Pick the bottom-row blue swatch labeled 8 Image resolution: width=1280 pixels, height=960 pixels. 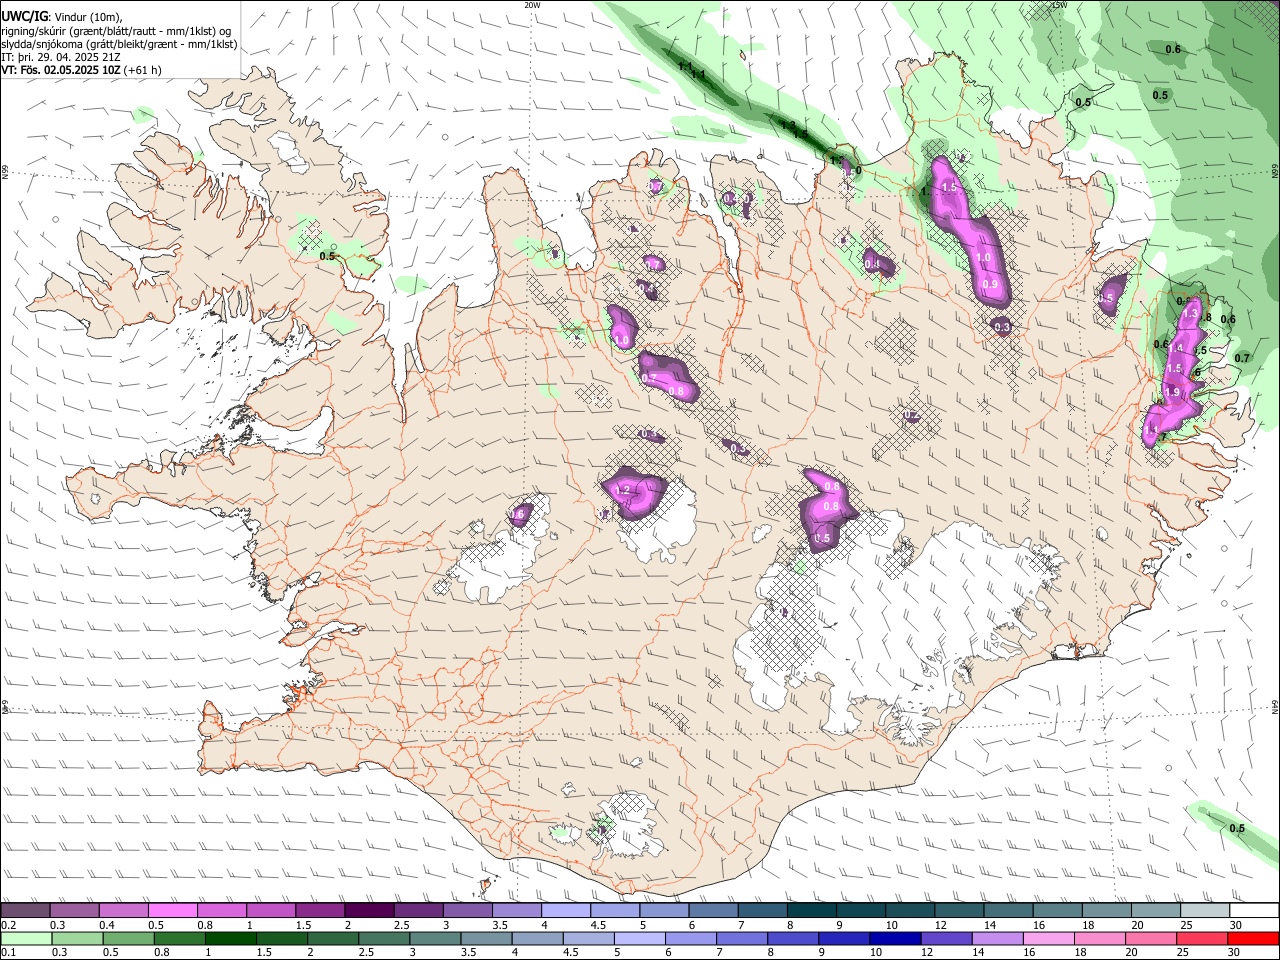click(793, 938)
